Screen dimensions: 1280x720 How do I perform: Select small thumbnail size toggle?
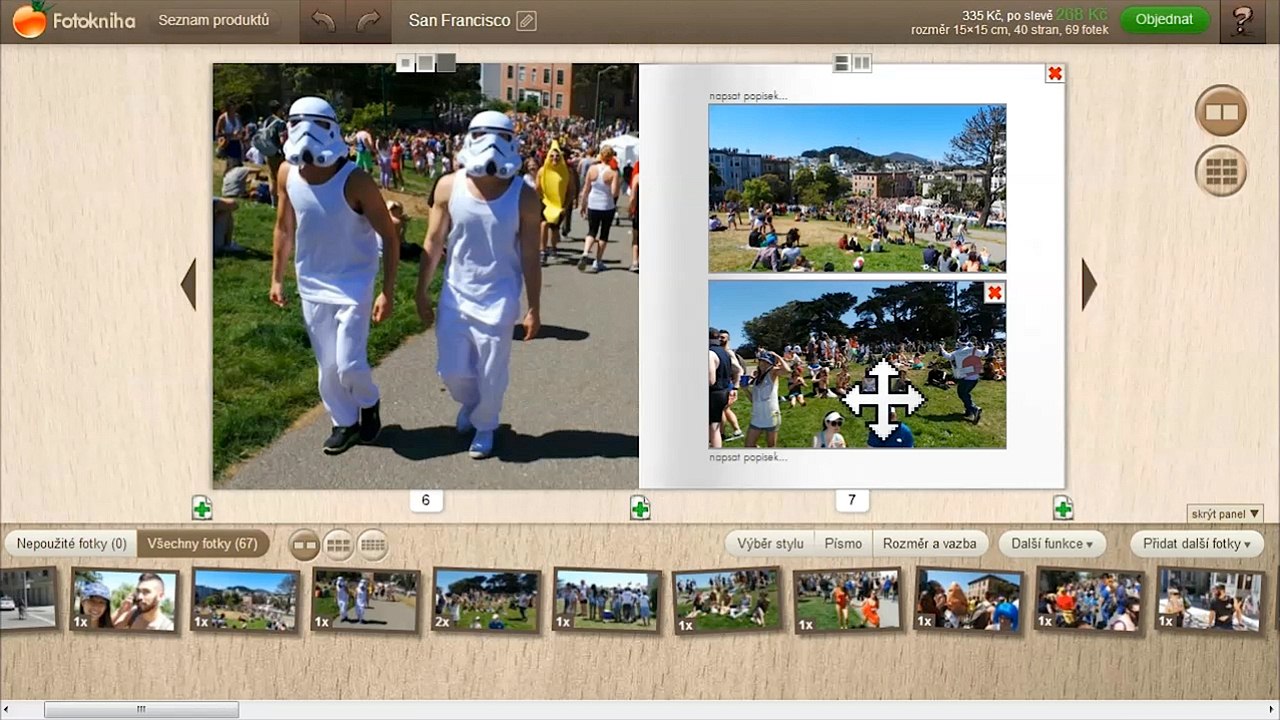(373, 545)
